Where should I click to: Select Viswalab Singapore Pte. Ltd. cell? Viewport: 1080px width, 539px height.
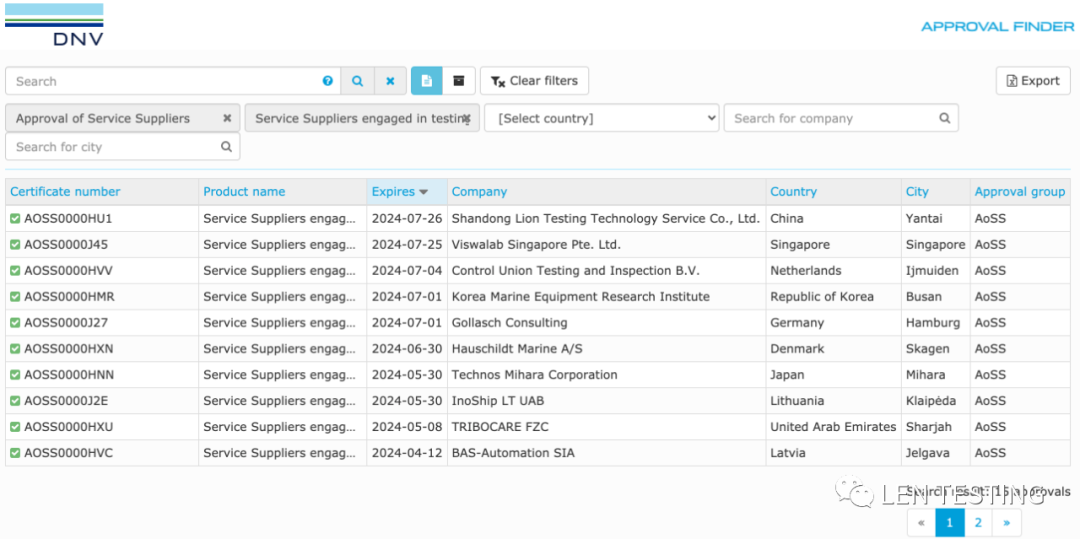[x=536, y=244]
